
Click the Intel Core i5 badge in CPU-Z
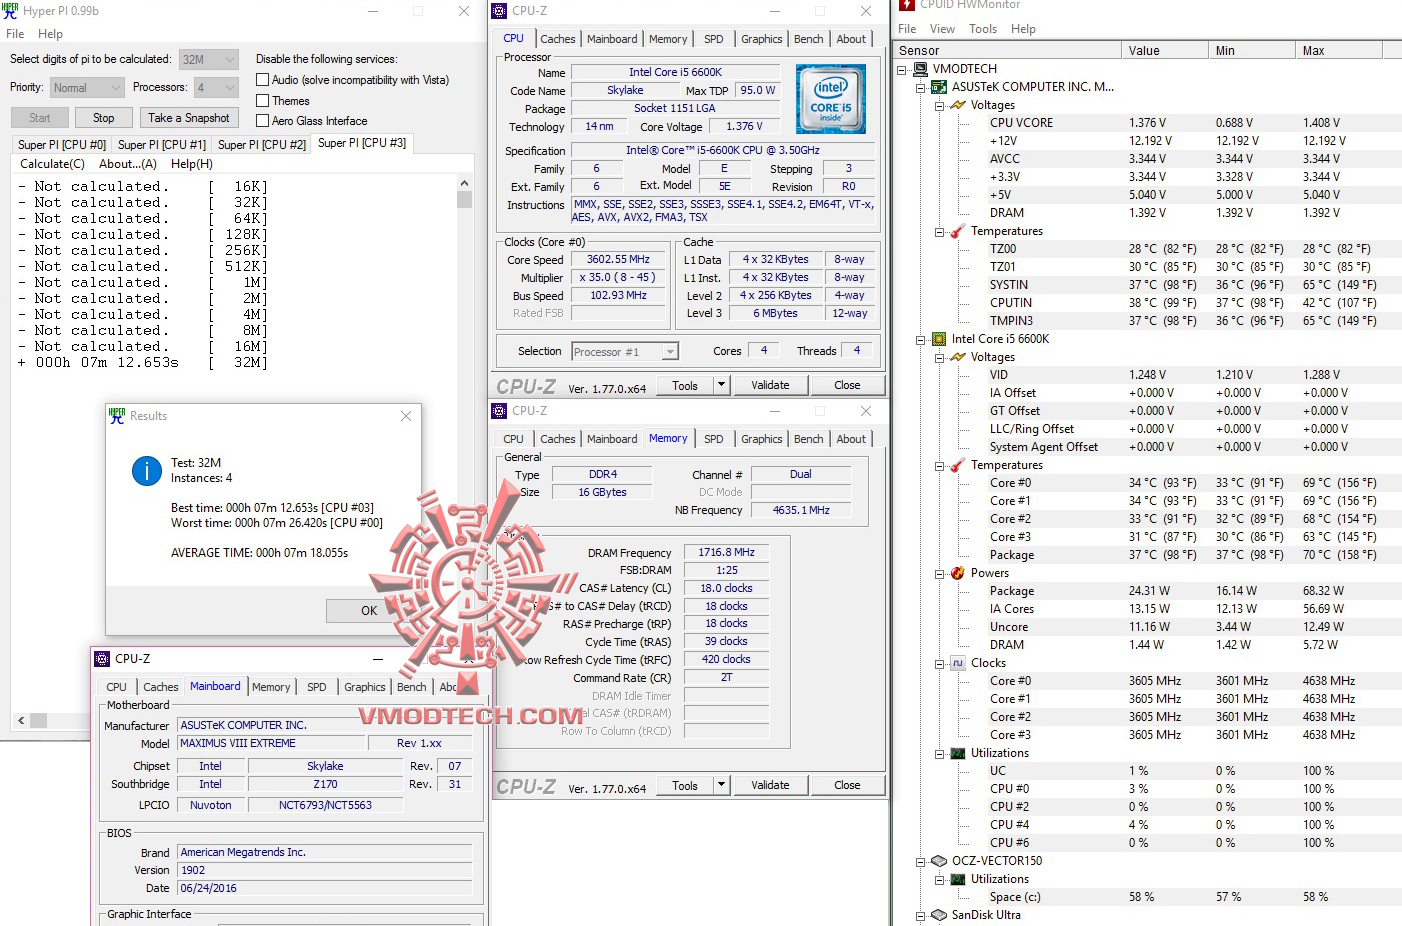831,98
